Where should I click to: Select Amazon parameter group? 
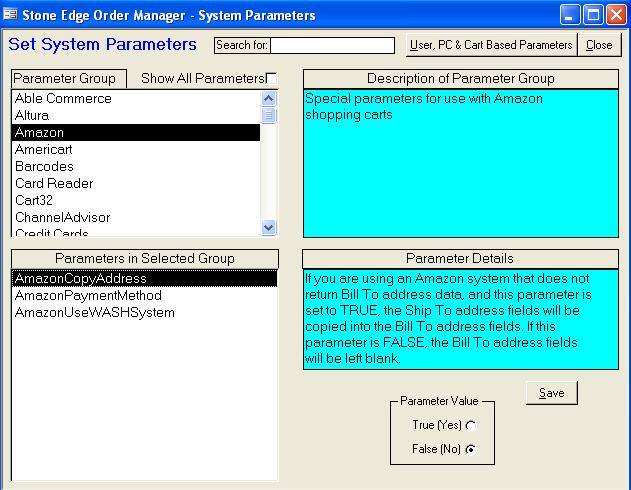136,132
